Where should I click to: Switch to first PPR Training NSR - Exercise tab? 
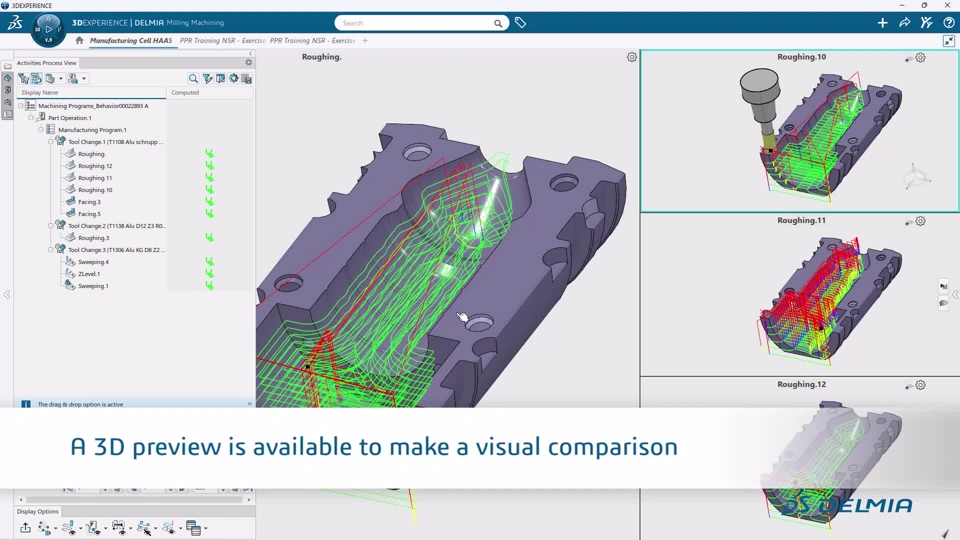click(x=222, y=40)
